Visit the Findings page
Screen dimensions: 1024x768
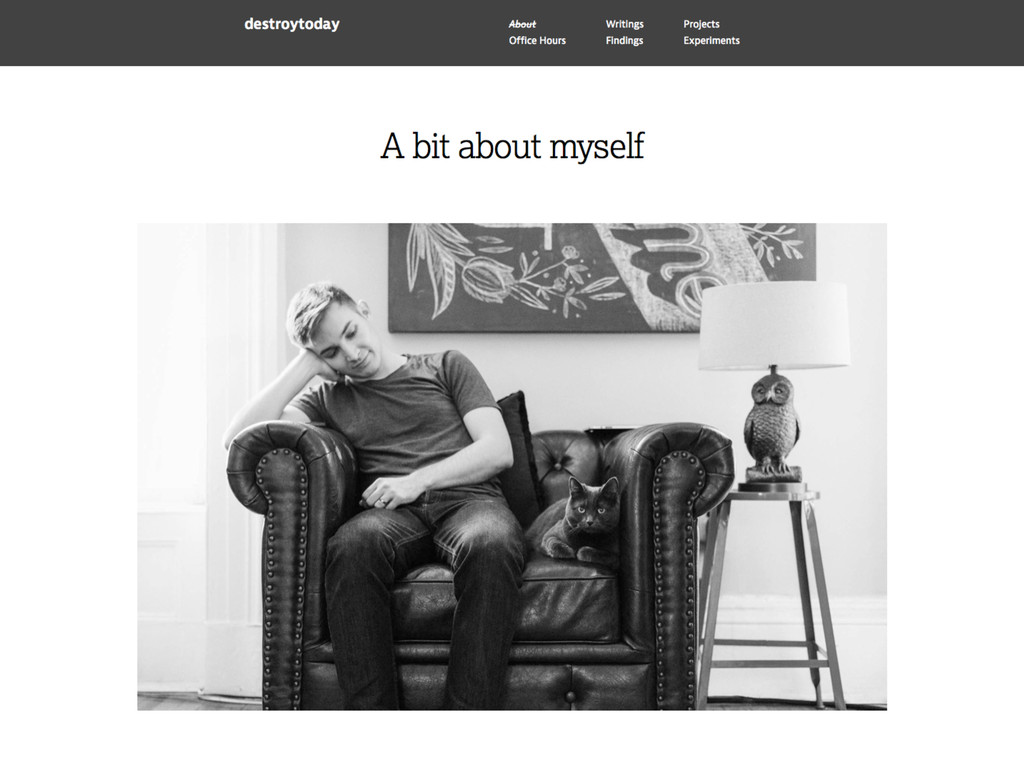pos(624,40)
